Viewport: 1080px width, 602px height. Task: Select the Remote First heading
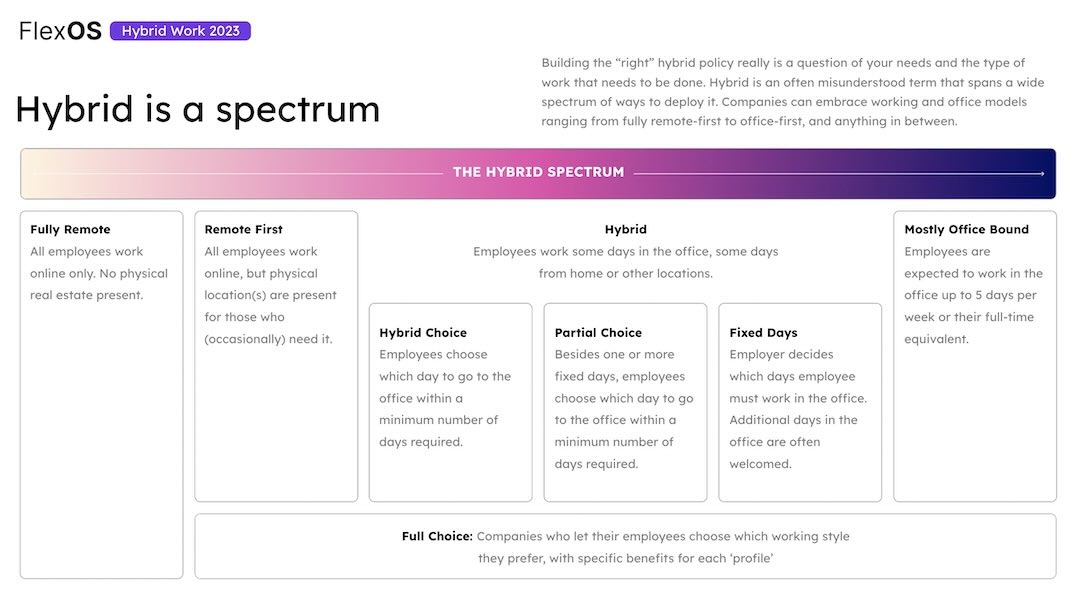tap(245, 230)
